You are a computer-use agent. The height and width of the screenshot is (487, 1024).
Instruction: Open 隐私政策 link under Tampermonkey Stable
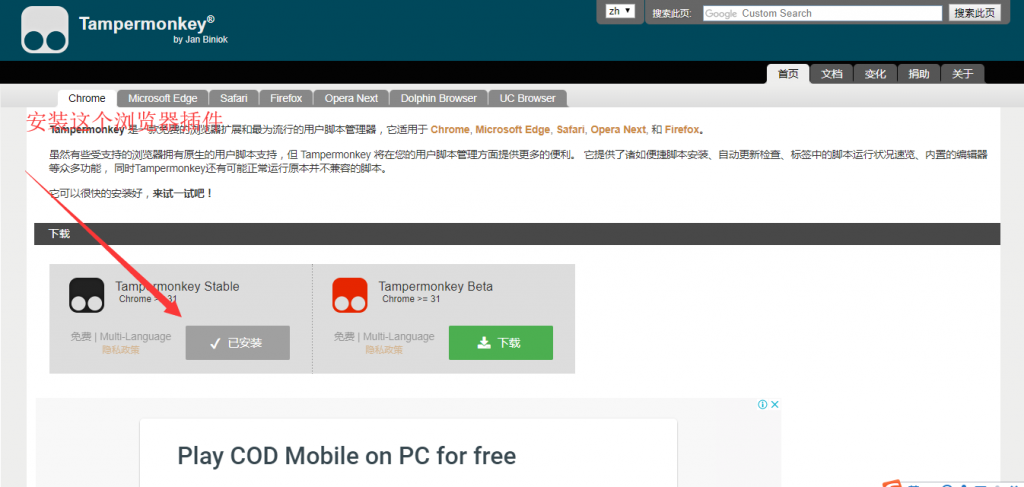121,350
